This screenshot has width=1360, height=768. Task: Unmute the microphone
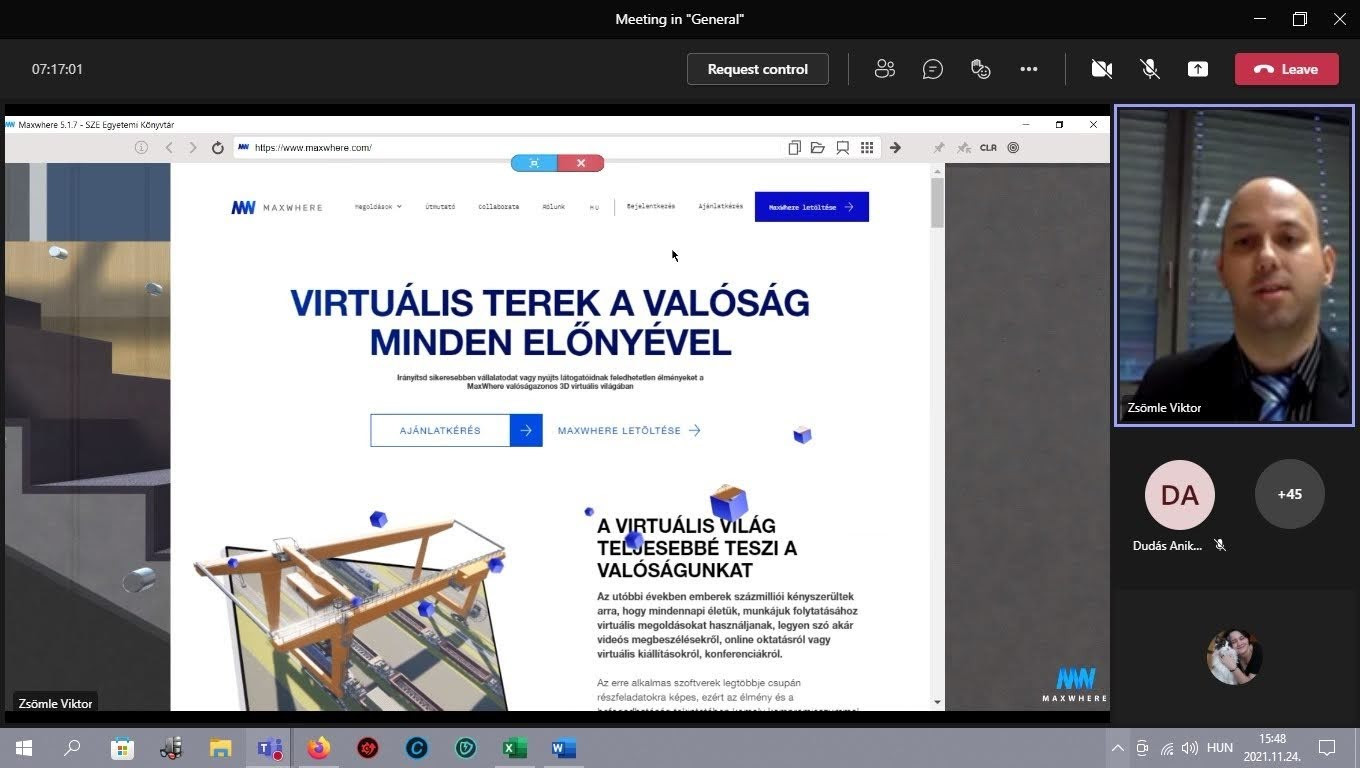pos(1150,69)
